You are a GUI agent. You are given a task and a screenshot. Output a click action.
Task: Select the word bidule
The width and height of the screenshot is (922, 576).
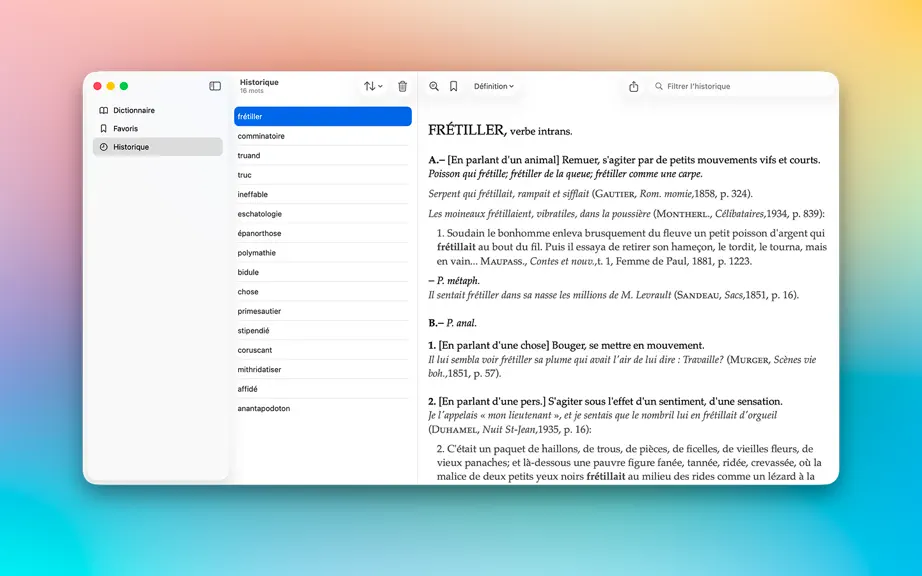(x=323, y=272)
